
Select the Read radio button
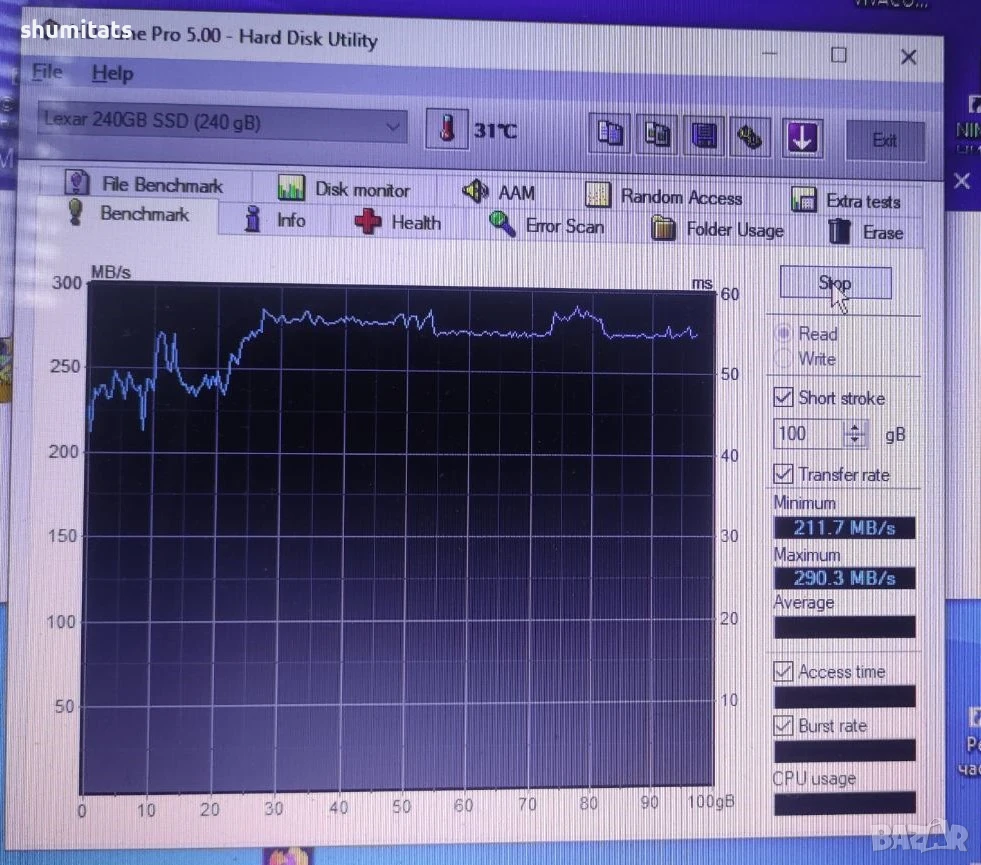point(783,333)
